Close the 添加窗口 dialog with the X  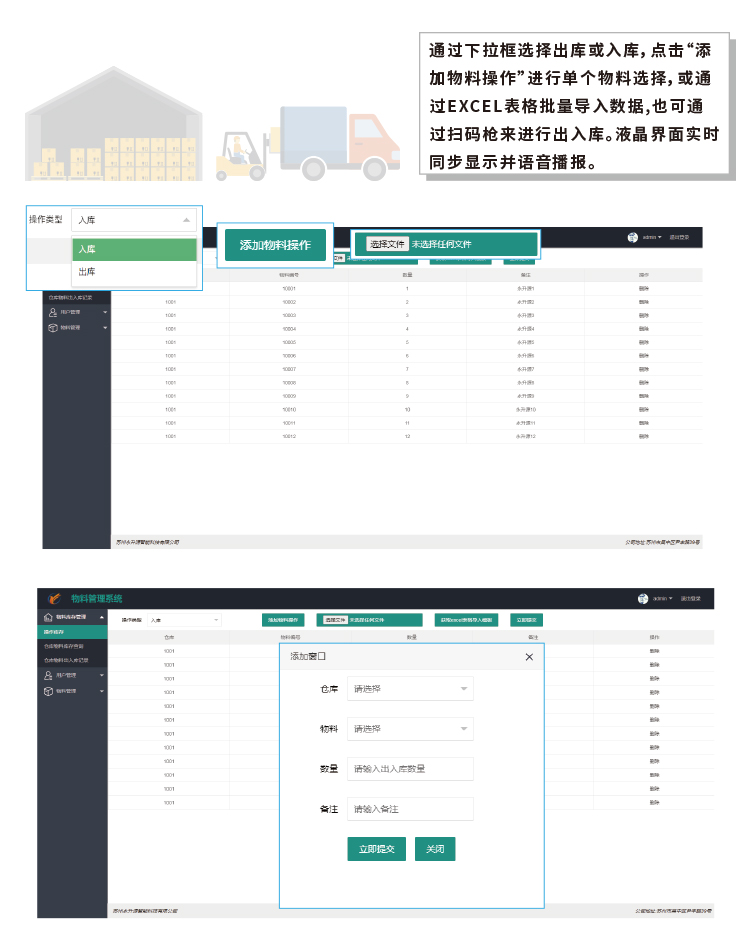[x=529, y=657]
